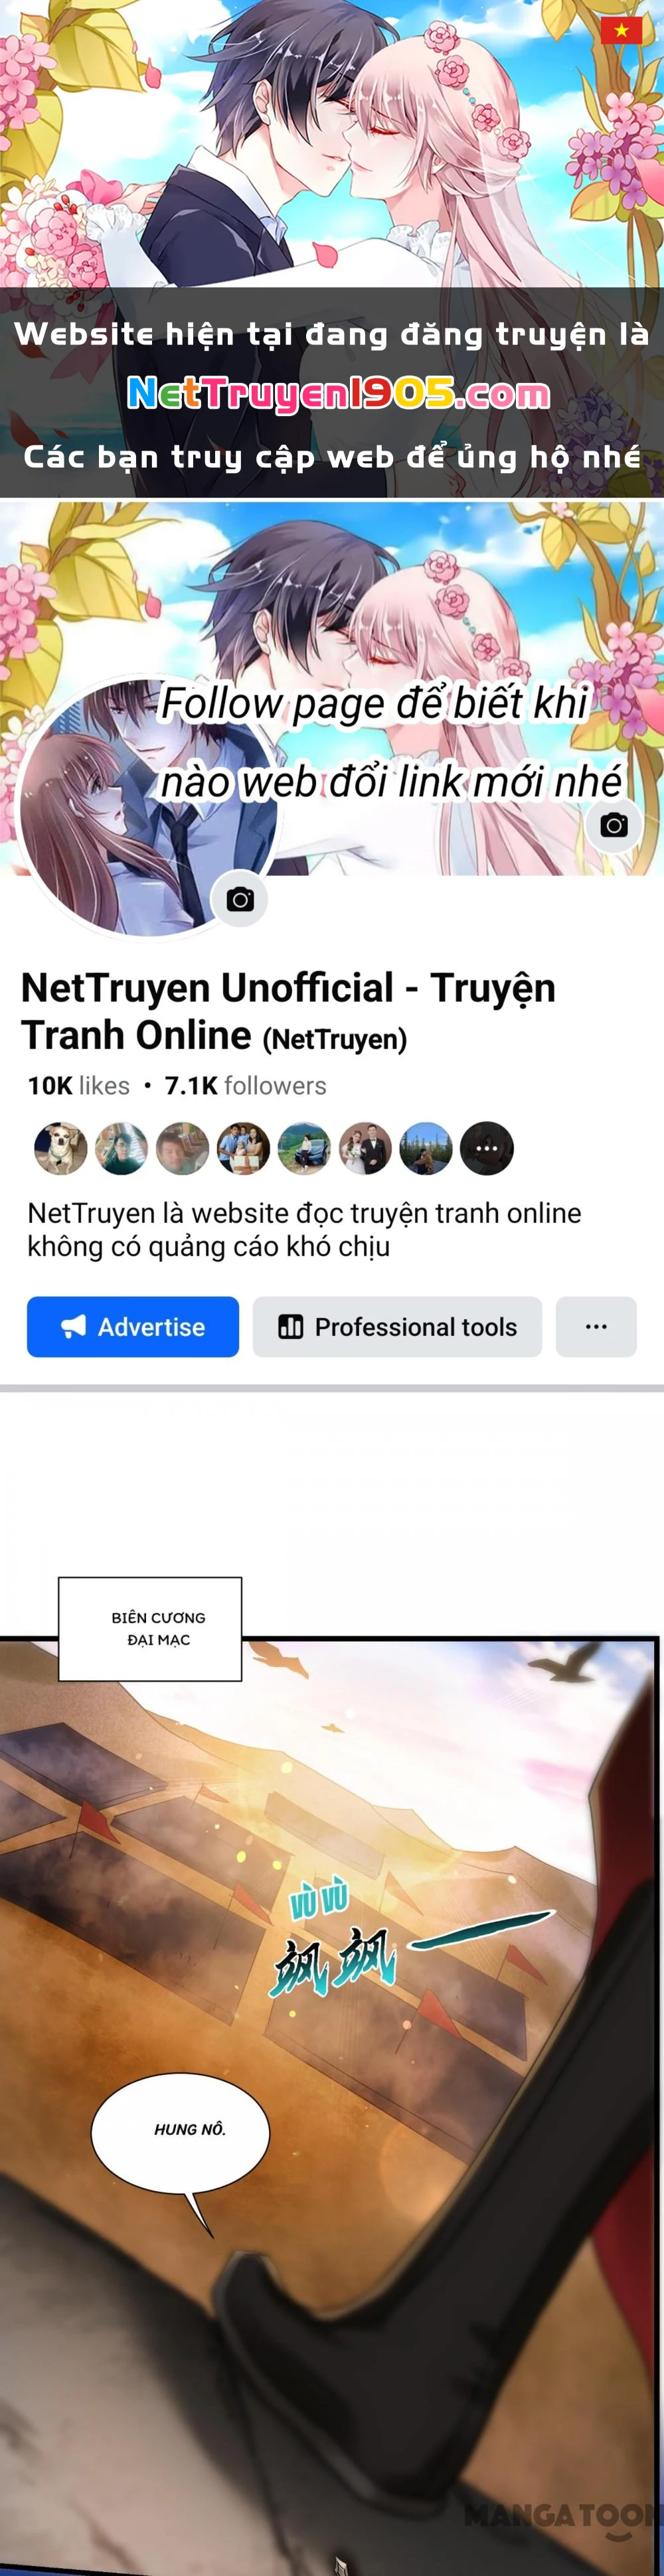This screenshot has width=664, height=2576.
Task: Click the profile picture camera icon
Action: tap(240, 899)
